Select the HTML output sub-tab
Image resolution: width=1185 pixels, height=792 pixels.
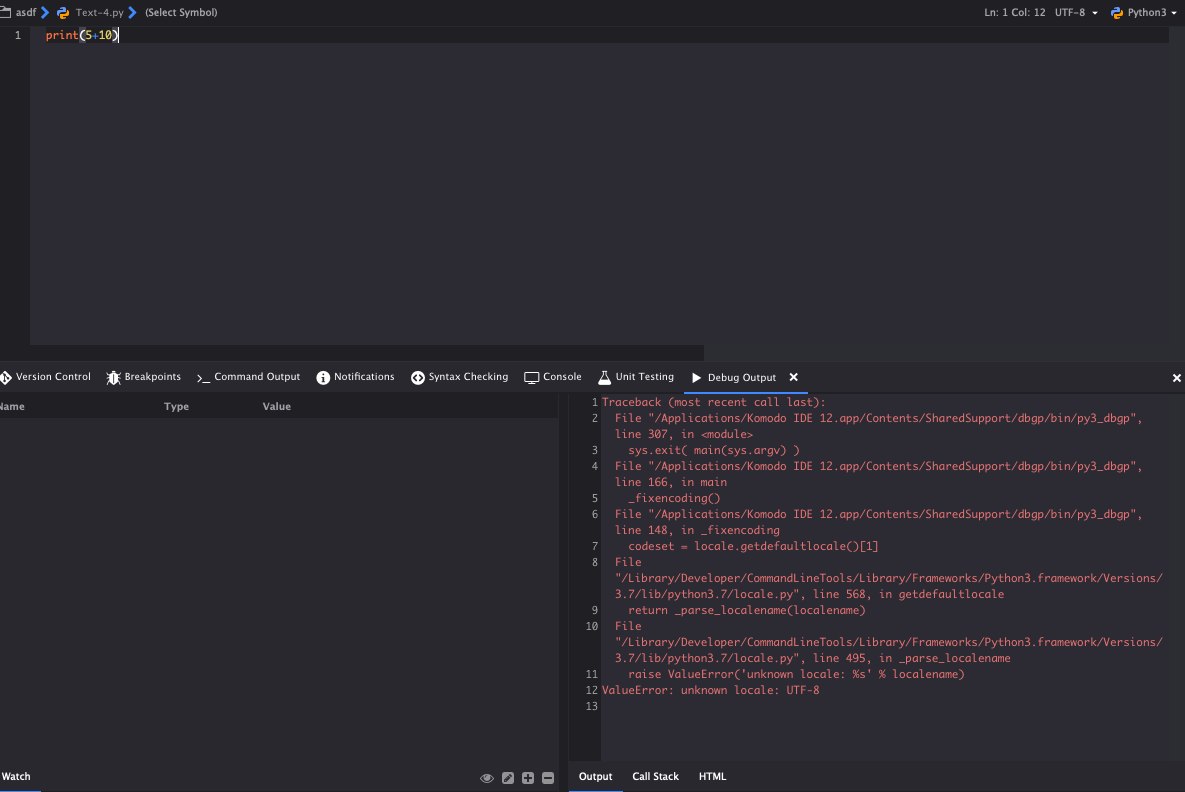pos(712,777)
